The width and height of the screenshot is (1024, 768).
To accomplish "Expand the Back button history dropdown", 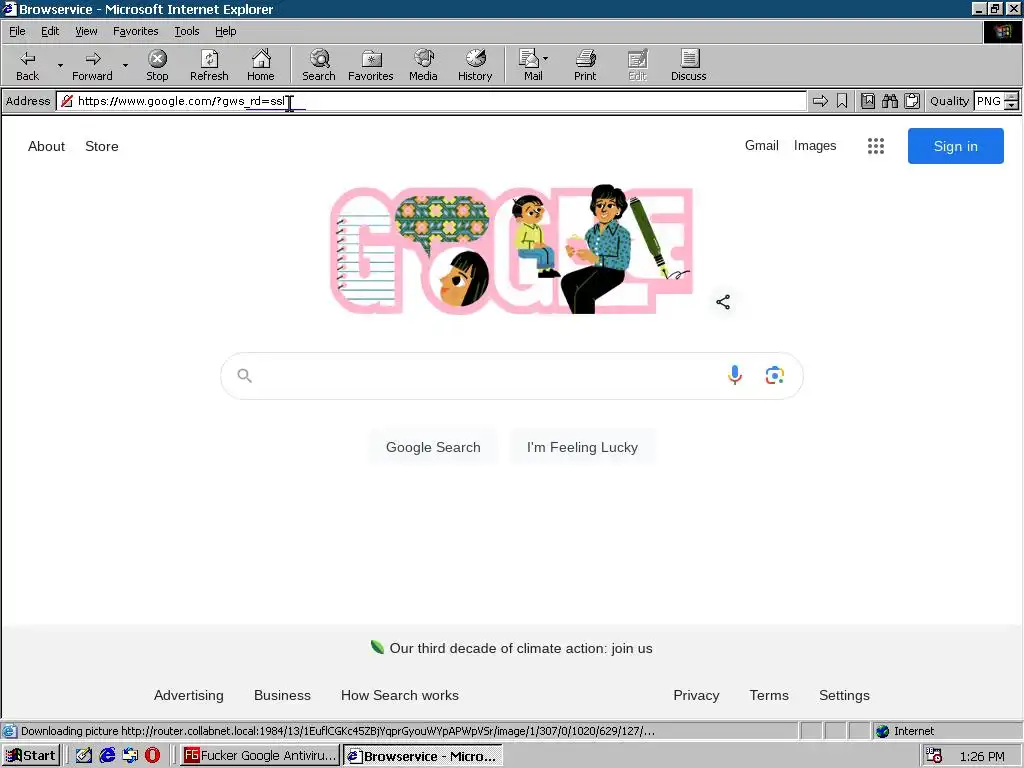I will point(60,65).
